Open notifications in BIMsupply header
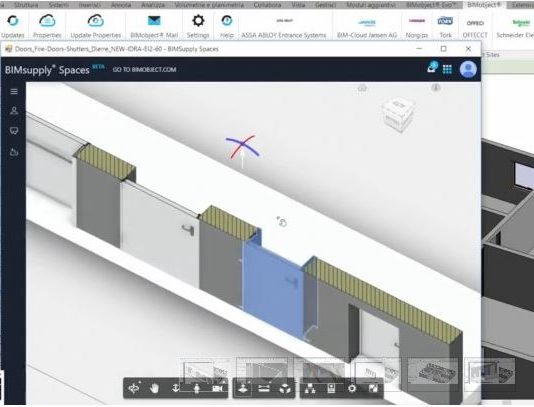Screen dimensions: 534x407 click(x=432, y=67)
